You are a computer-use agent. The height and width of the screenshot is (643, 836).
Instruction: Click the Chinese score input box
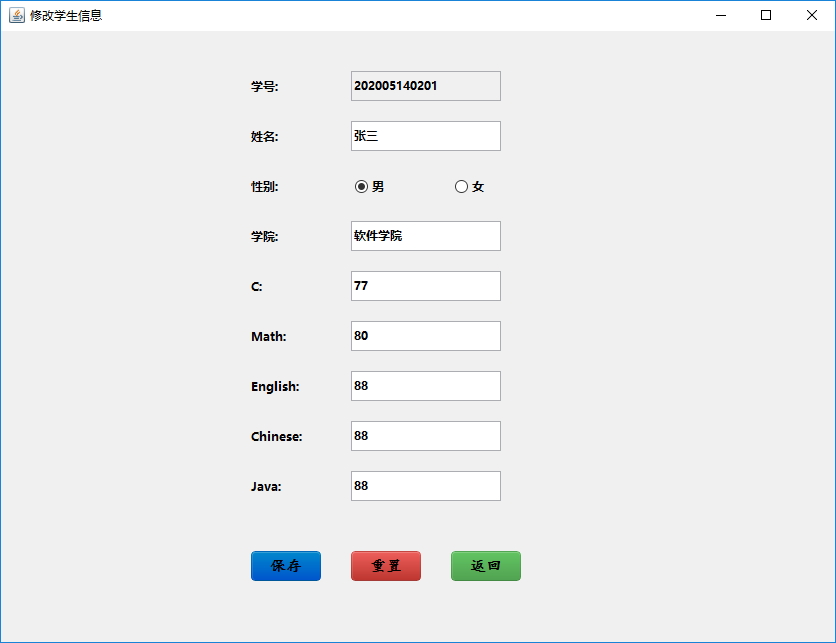425,435
